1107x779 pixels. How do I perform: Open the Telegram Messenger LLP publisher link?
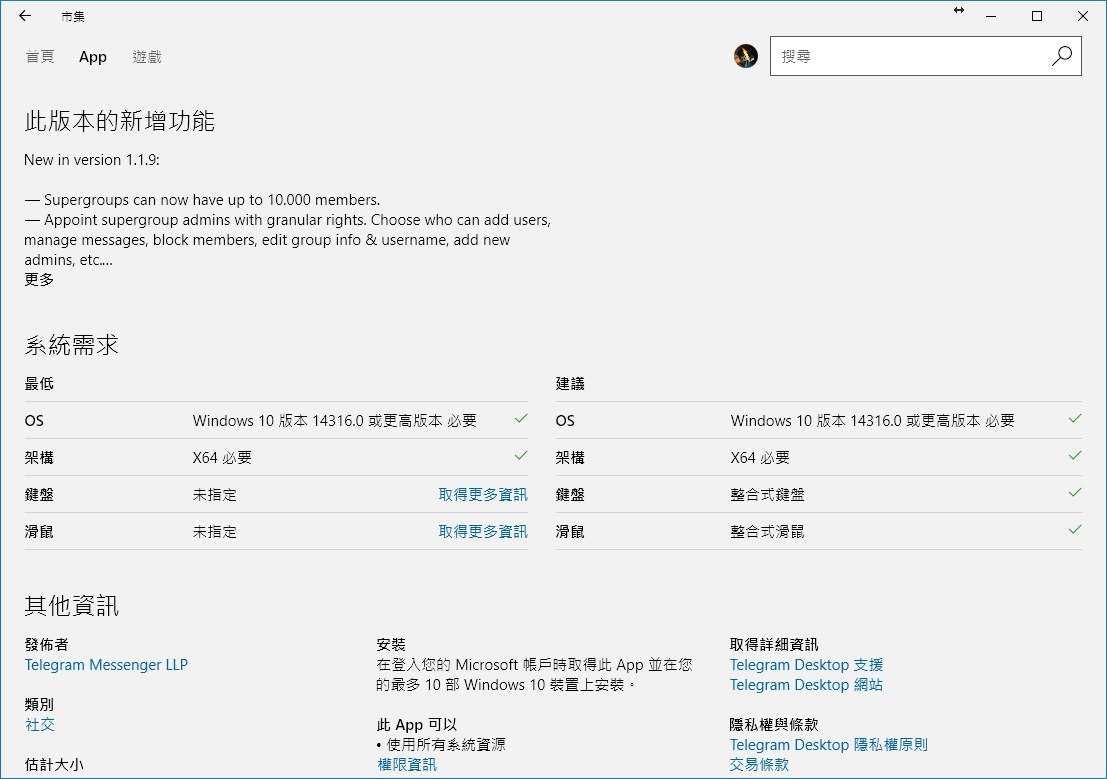(x=106, y=664)
